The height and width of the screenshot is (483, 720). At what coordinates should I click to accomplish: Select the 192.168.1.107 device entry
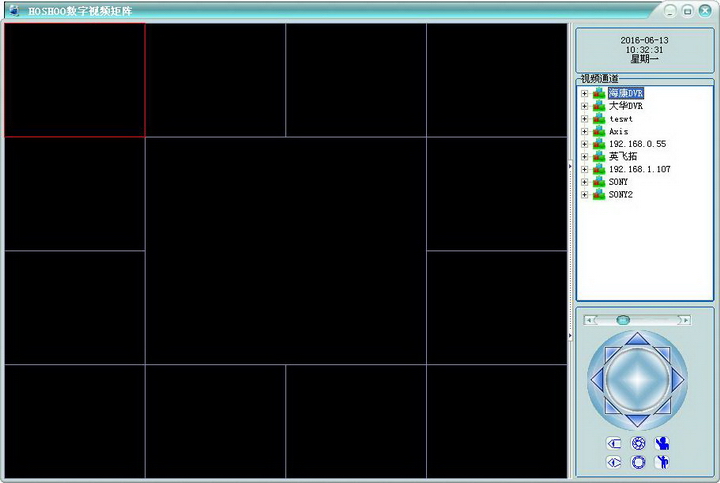(639, 169)
